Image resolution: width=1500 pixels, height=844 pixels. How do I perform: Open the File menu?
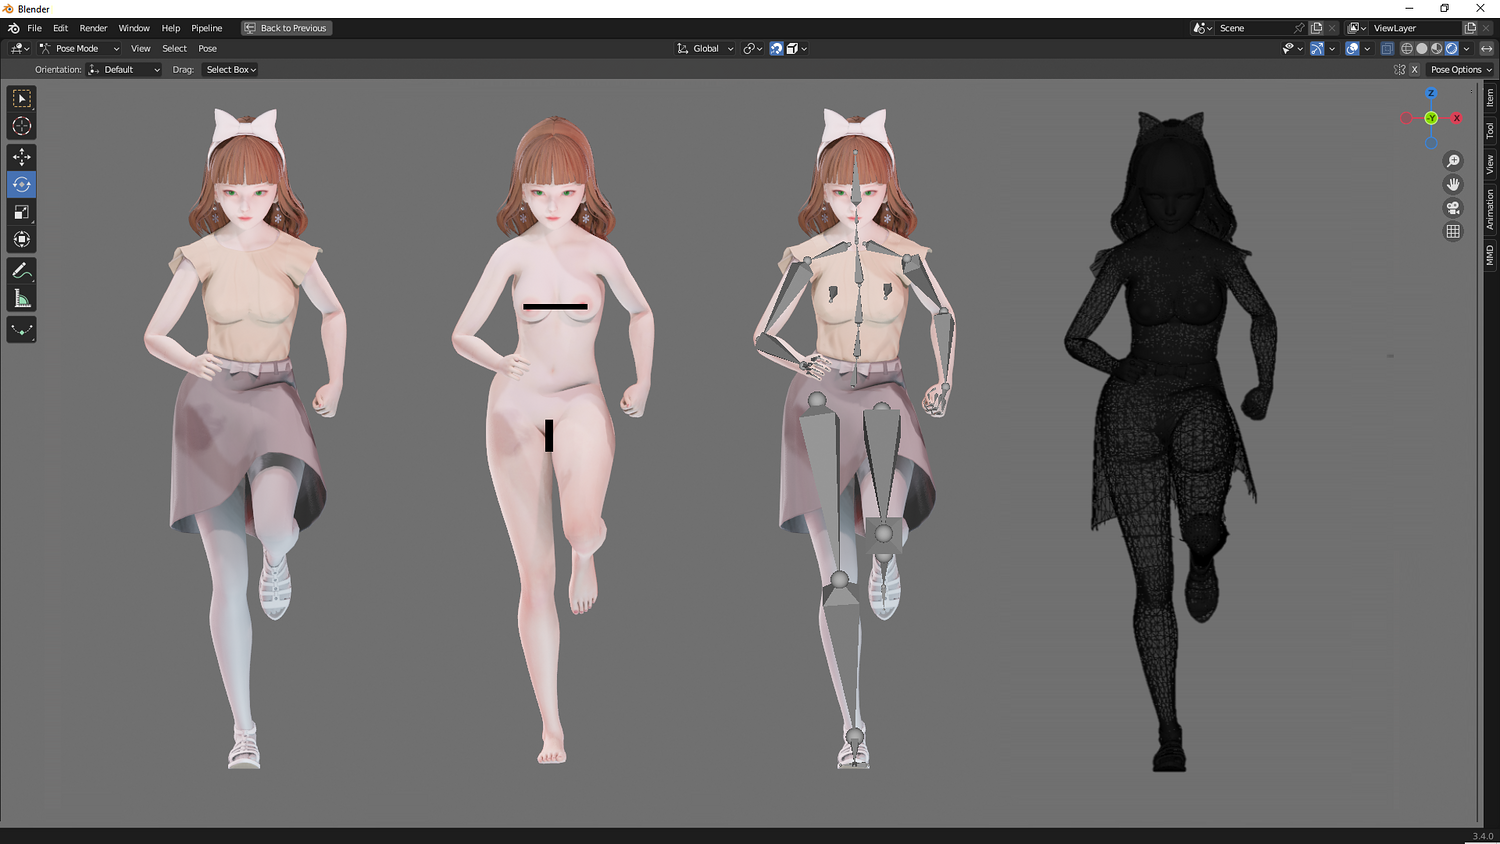click(x=34, y=28)
